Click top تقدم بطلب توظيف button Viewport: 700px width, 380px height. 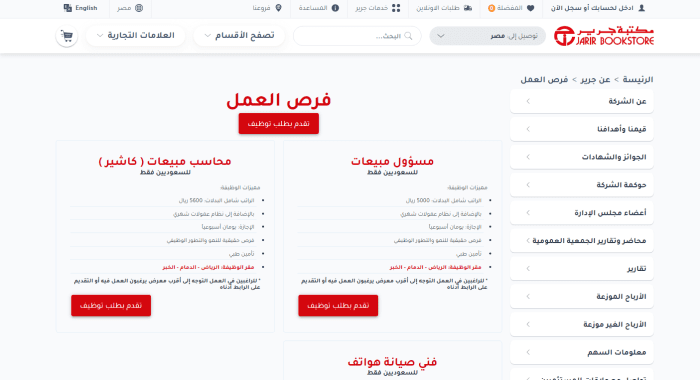pyautogui.click(x=279, y=124)
